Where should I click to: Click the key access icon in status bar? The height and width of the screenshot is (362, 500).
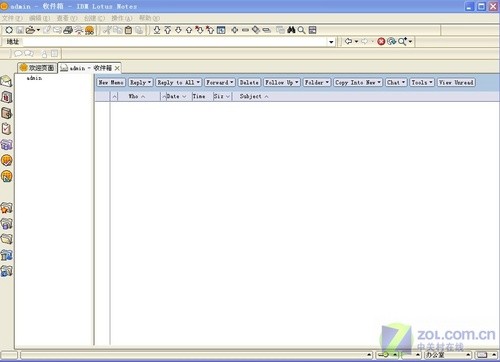383,355
